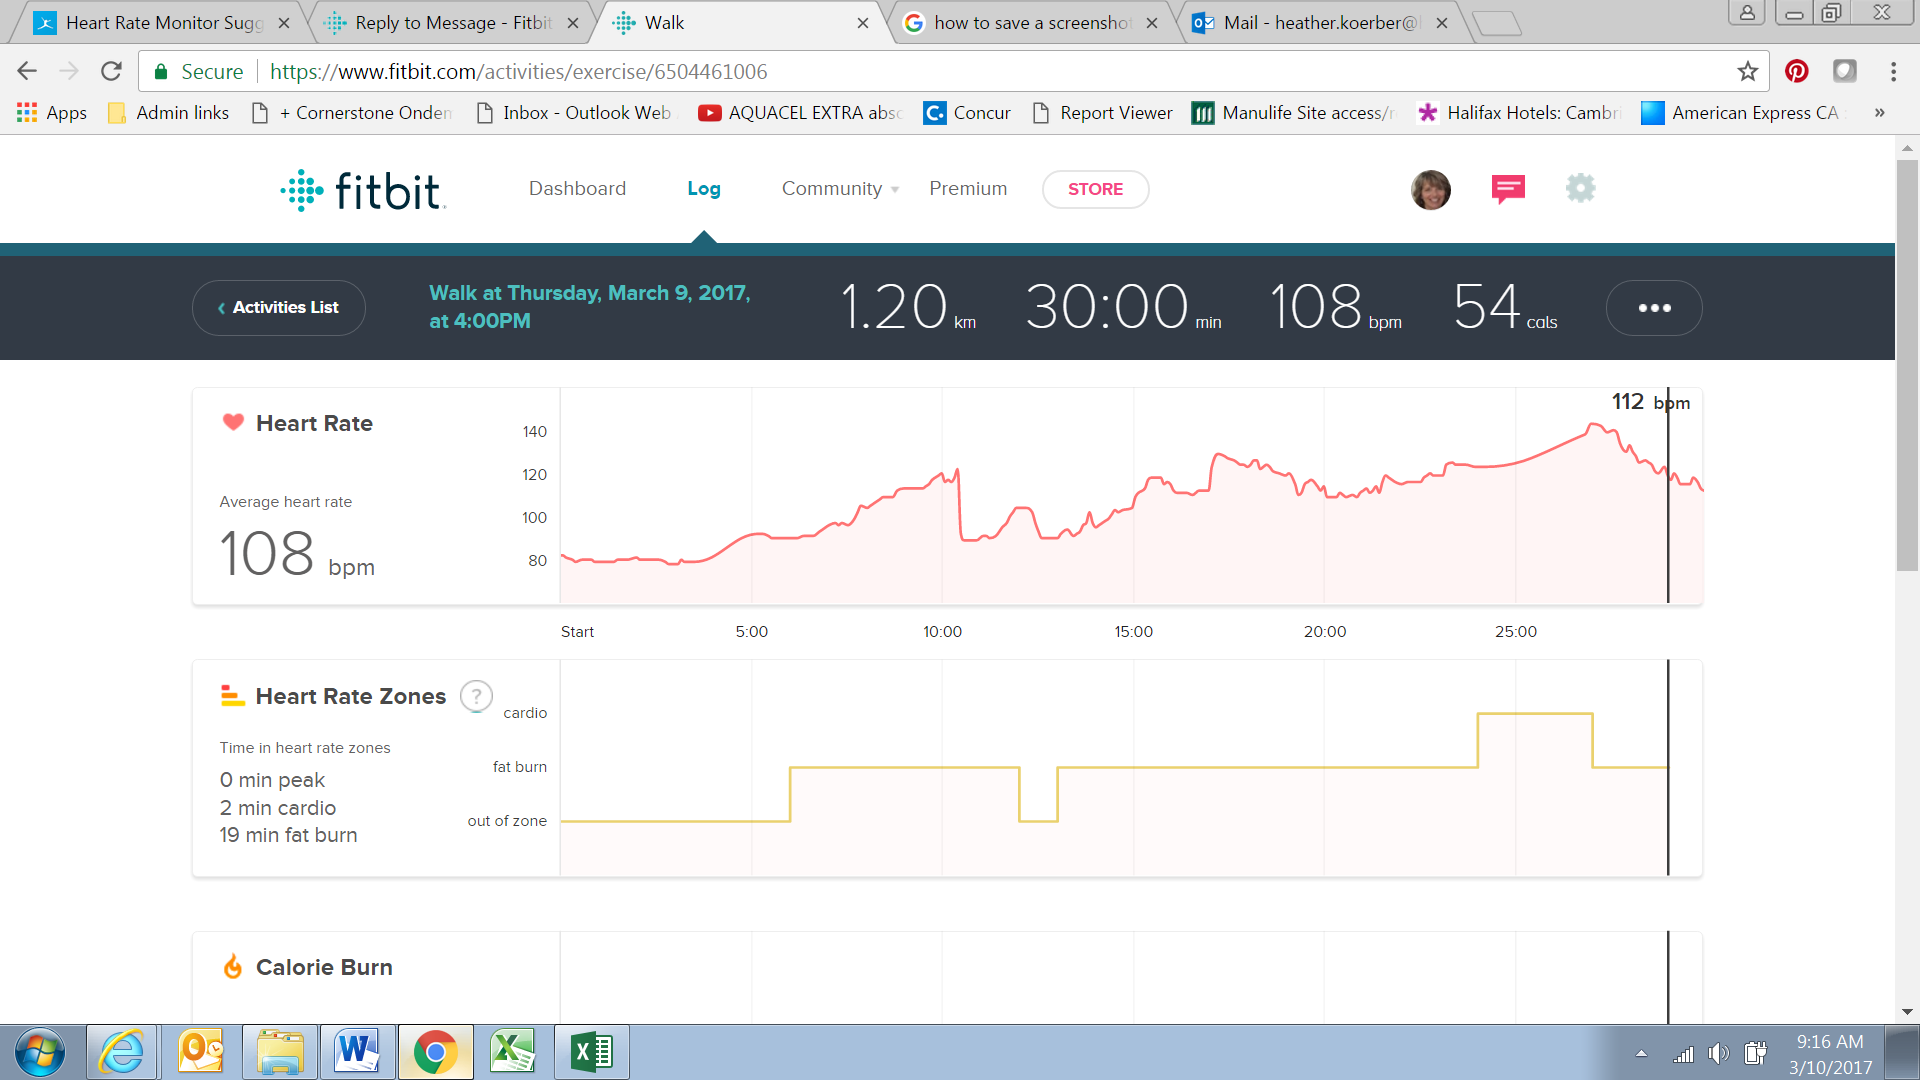This screenshot has width=1920, height=1080.
Task: Click the user profile avatar
Action: click(x=1430, y=189)
